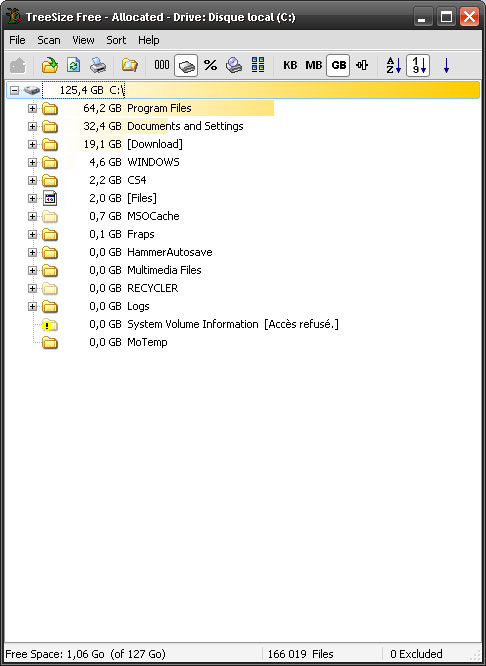This screenshot has width=486, height=666.
Task: Click the C: drive icon
Action: coord(31,90)
